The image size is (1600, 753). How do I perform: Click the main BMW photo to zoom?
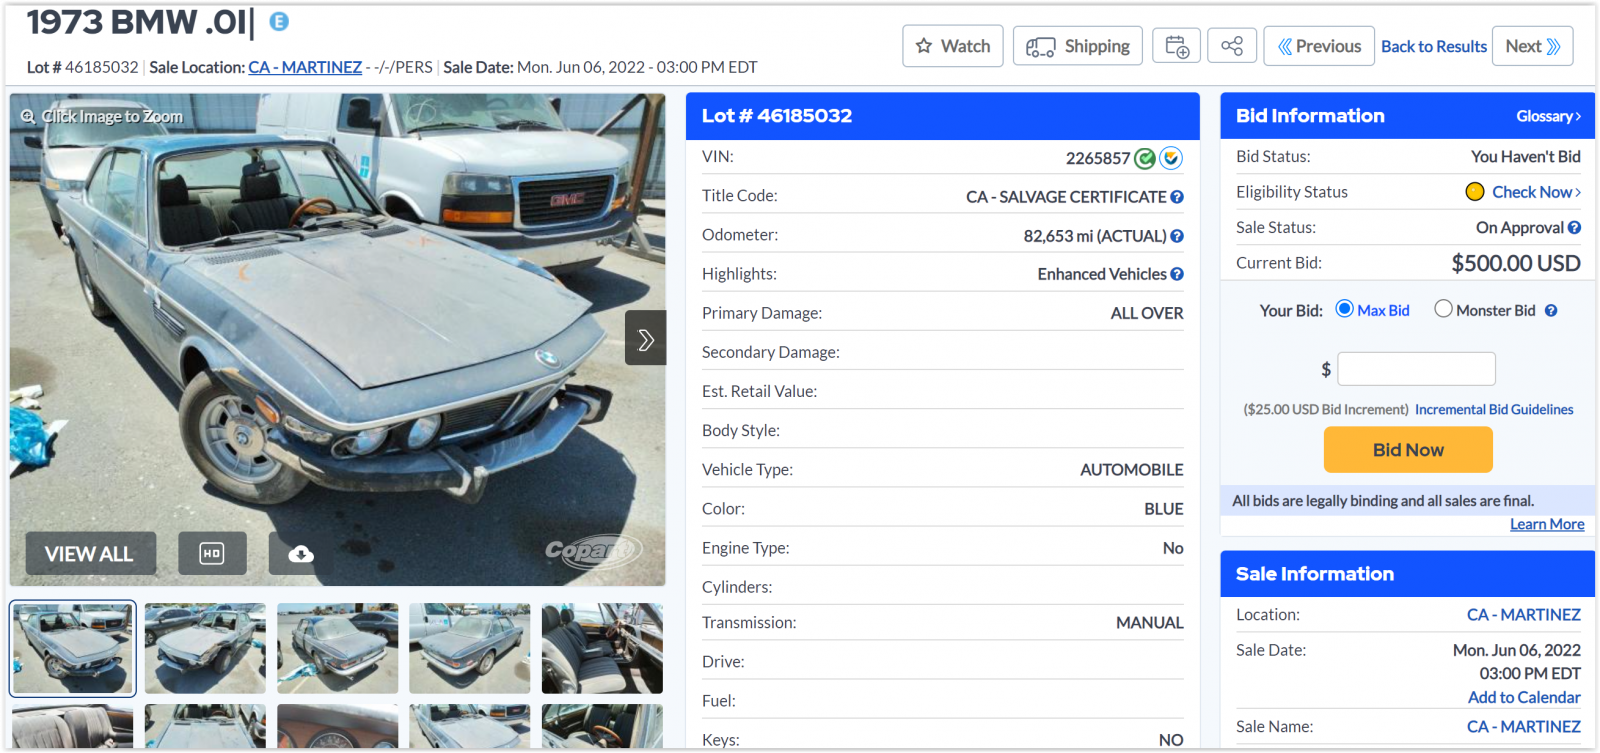click(x=337, y=340)
